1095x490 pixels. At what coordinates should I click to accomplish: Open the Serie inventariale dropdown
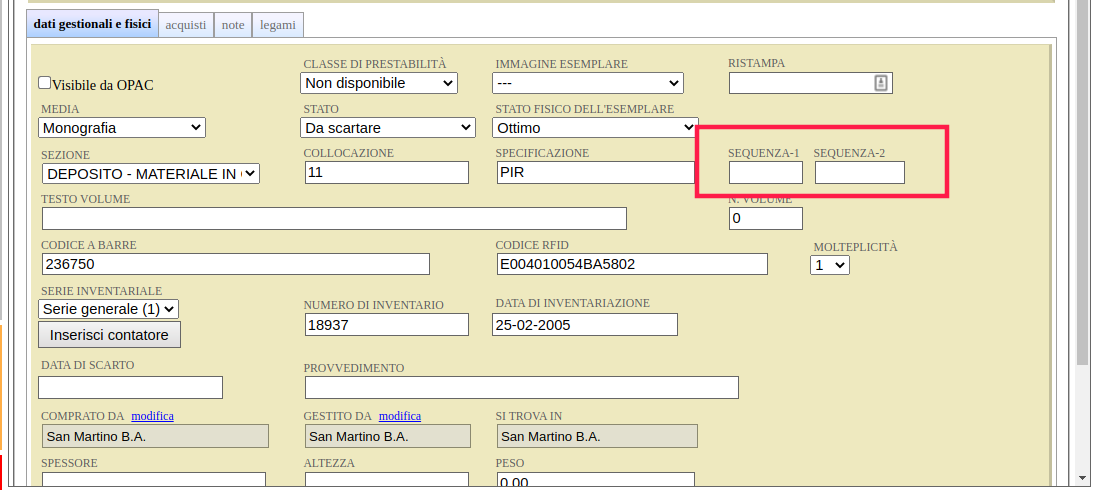pyautogui.click(x=108, y=309)
